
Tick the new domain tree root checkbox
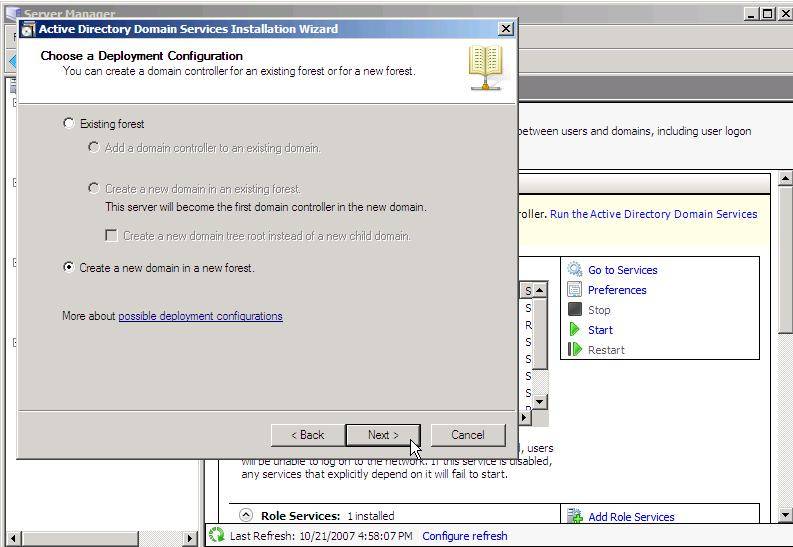tap(111, 236)
